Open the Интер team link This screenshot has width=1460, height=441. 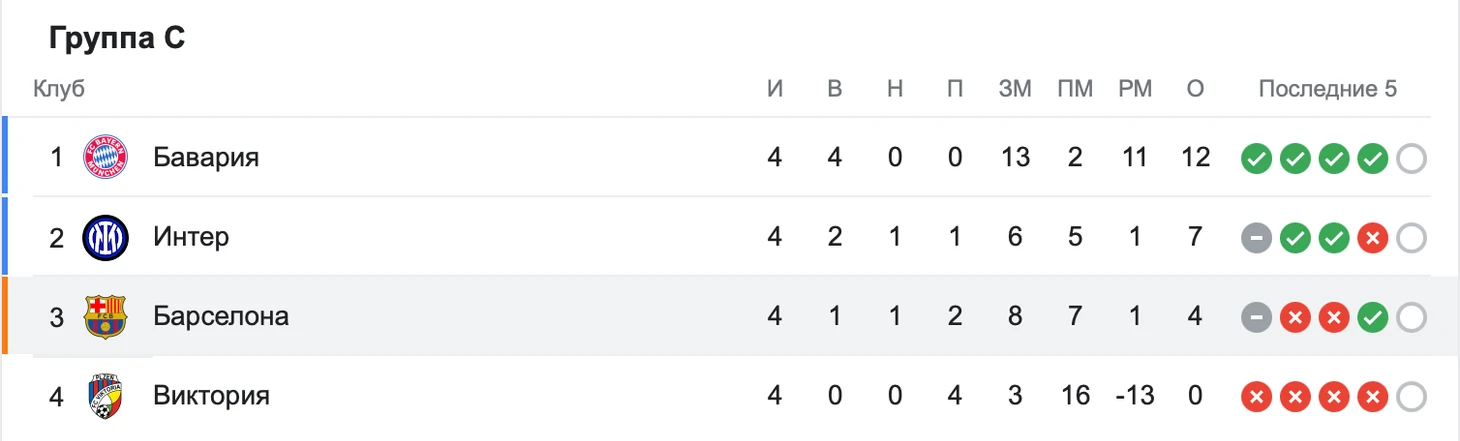(x=191, y=237)
